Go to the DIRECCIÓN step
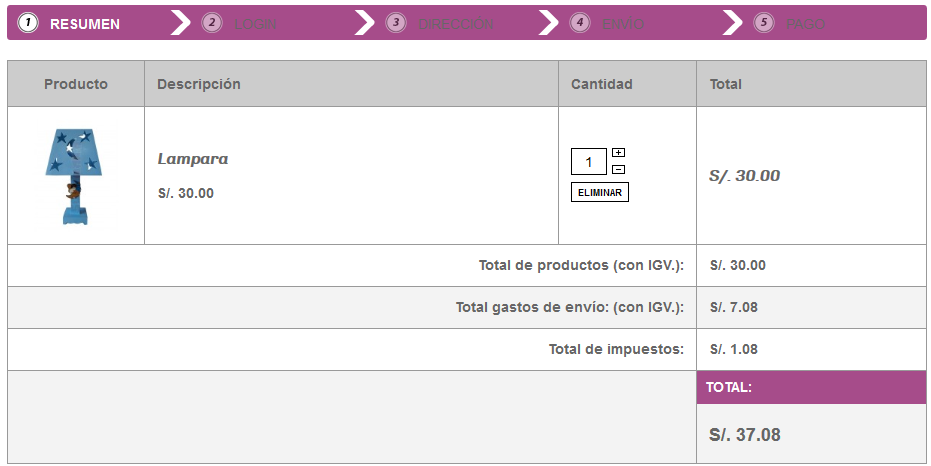931x466 pixels. pyautogui.click(x=456, y=24)
